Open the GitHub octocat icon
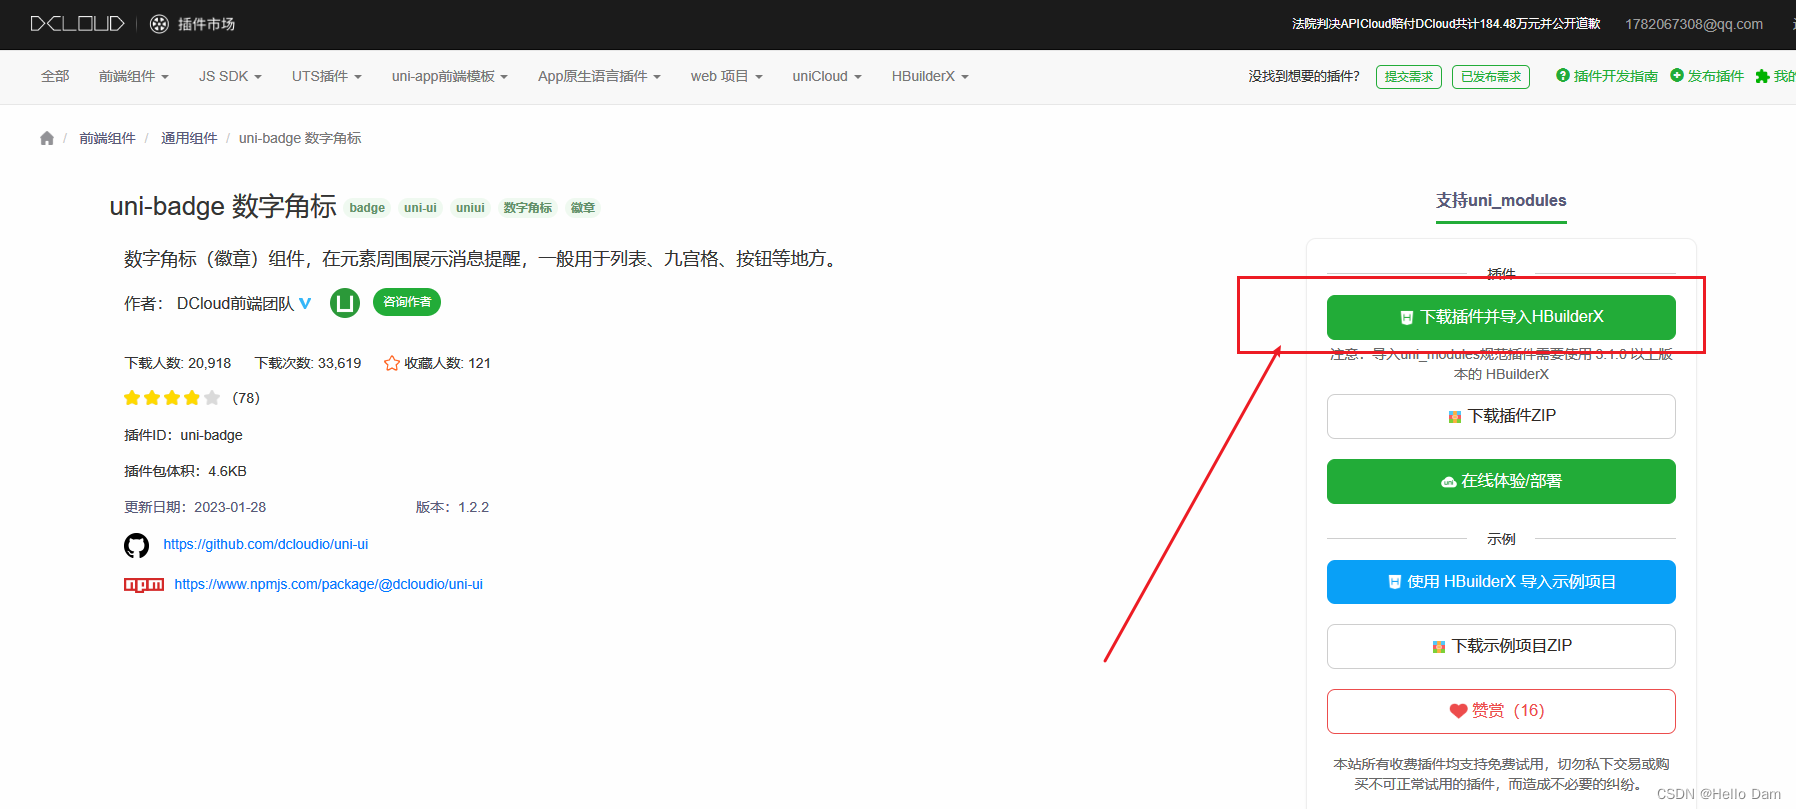This screenshot has width=1796, height=809. [x=137, y=545]
